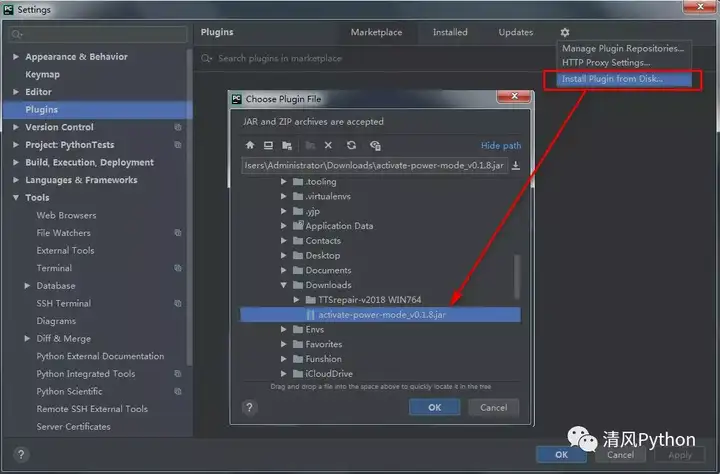Click the Desktop directory toolbar icon
Viewport: 720px width, 474px height.
[268, 145]
